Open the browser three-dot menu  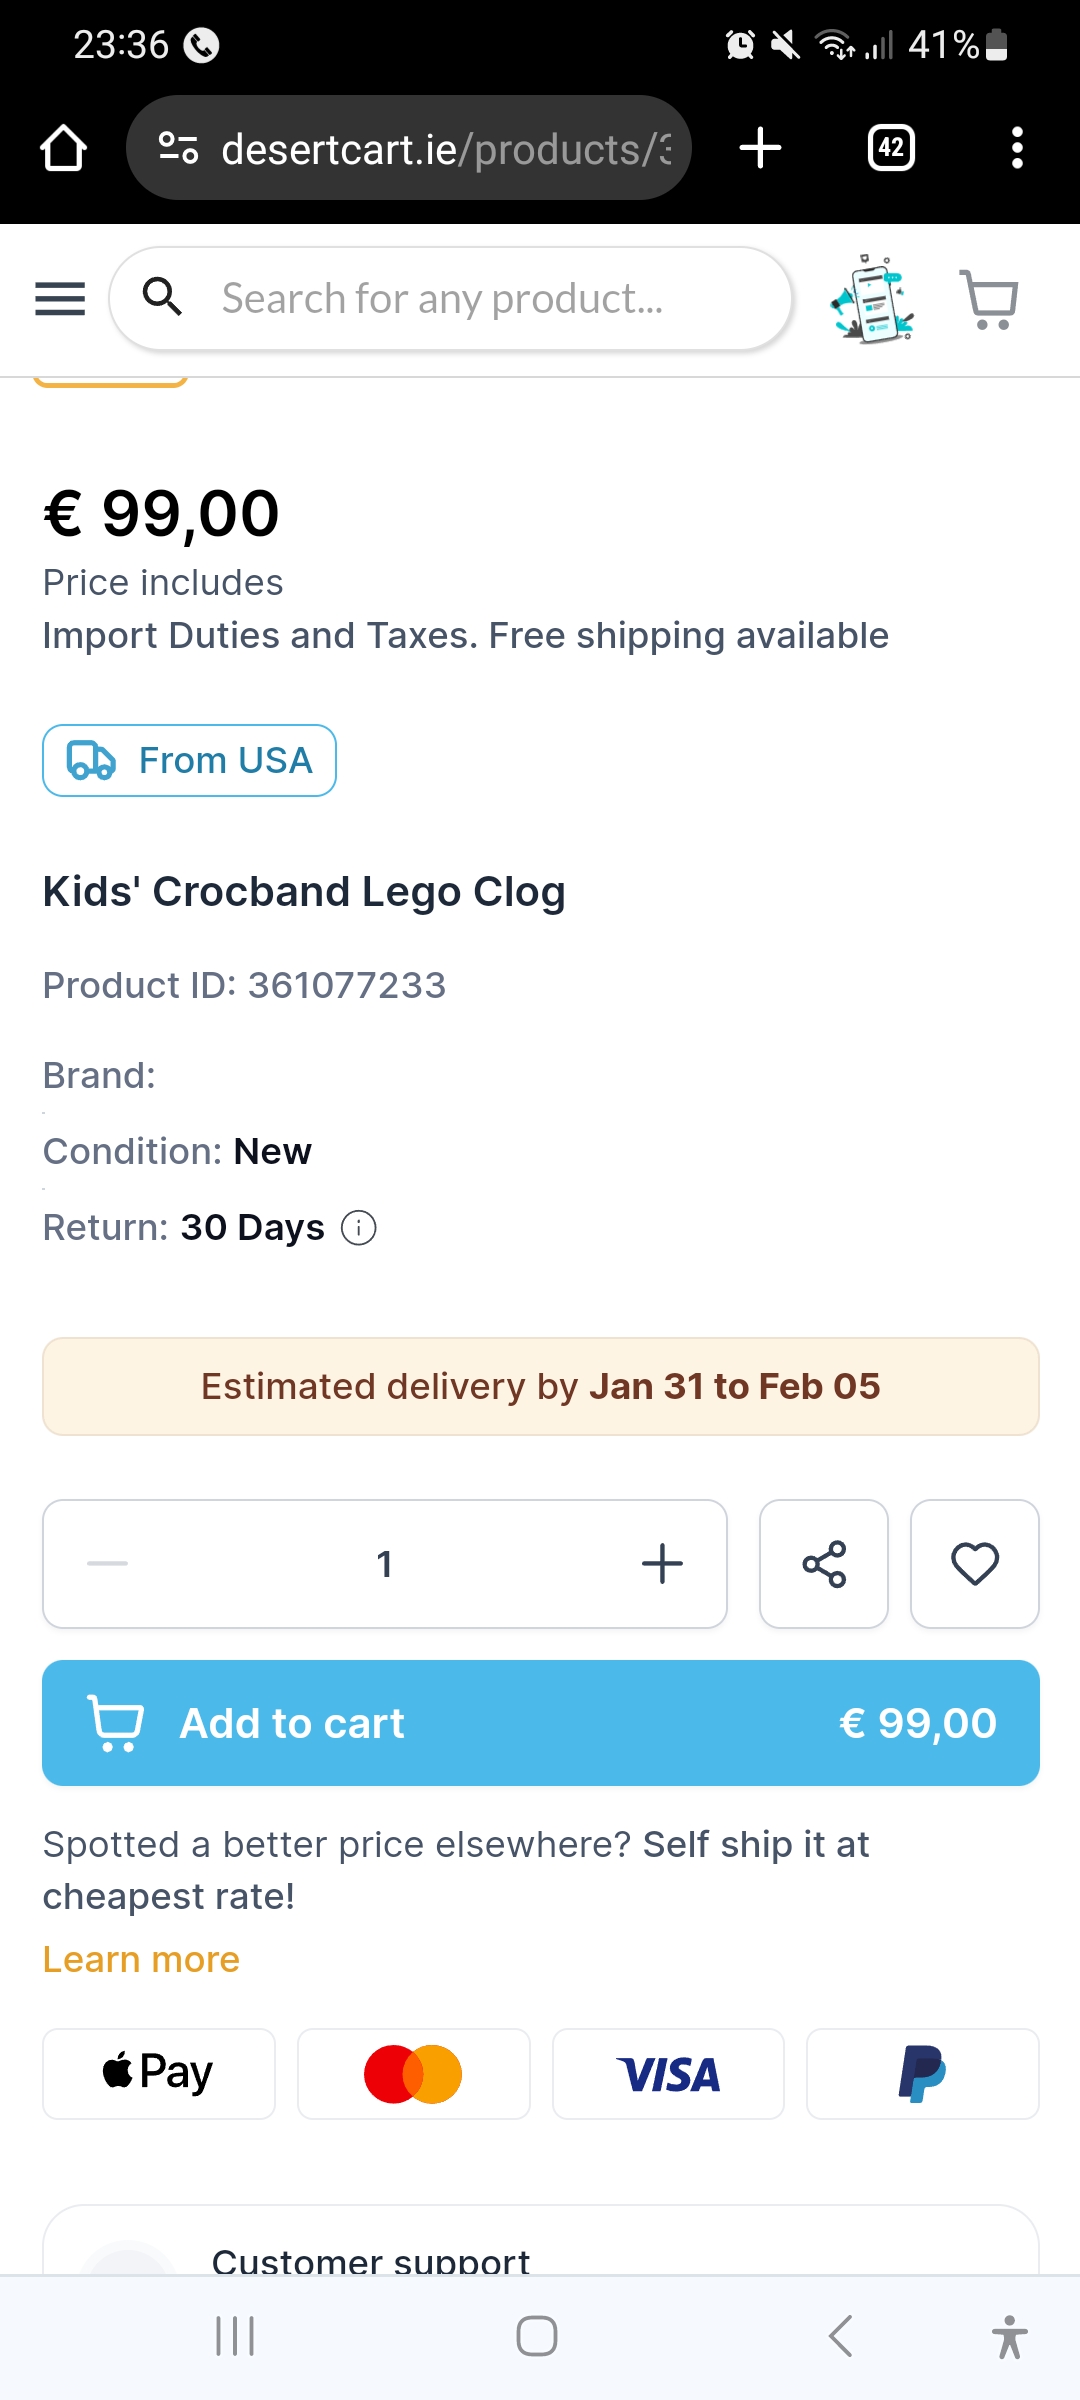coord(1017,148)
